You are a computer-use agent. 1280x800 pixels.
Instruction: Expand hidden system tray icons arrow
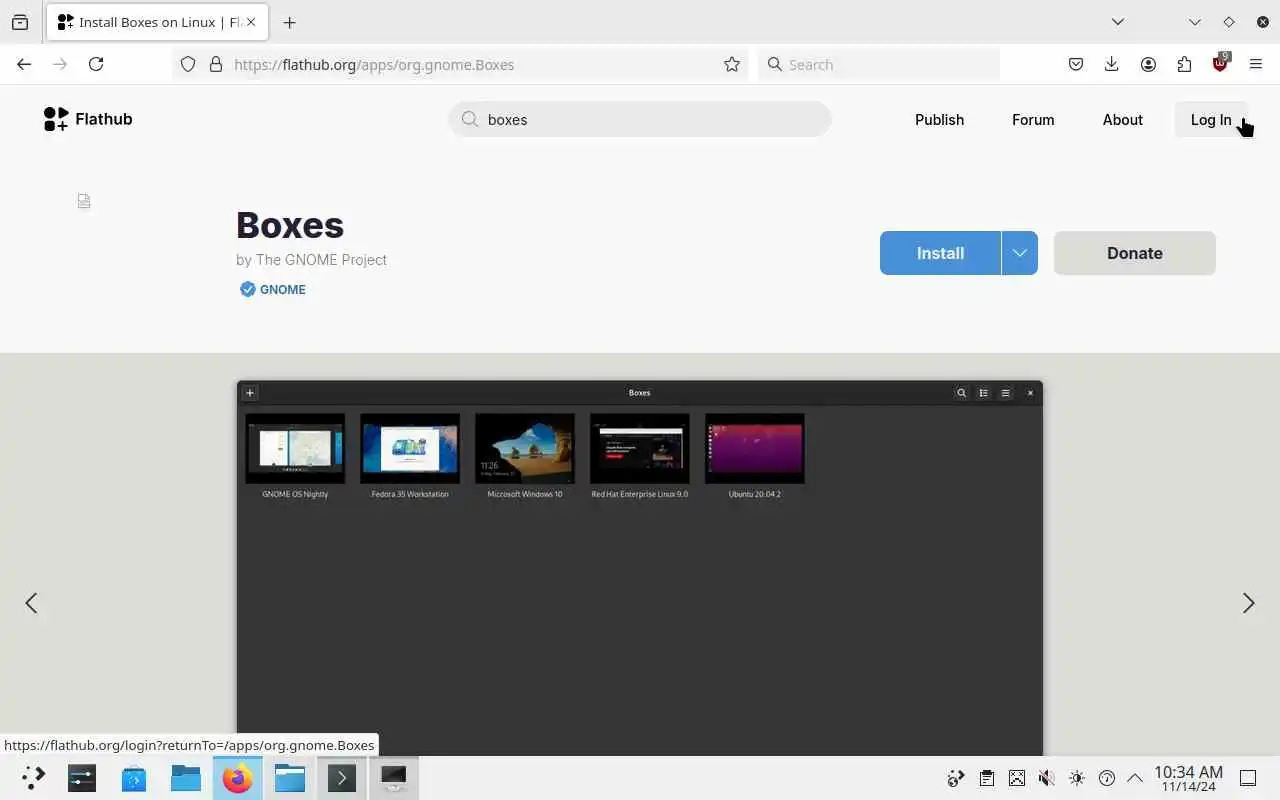pyautogui.click(x=1135, y=778)
